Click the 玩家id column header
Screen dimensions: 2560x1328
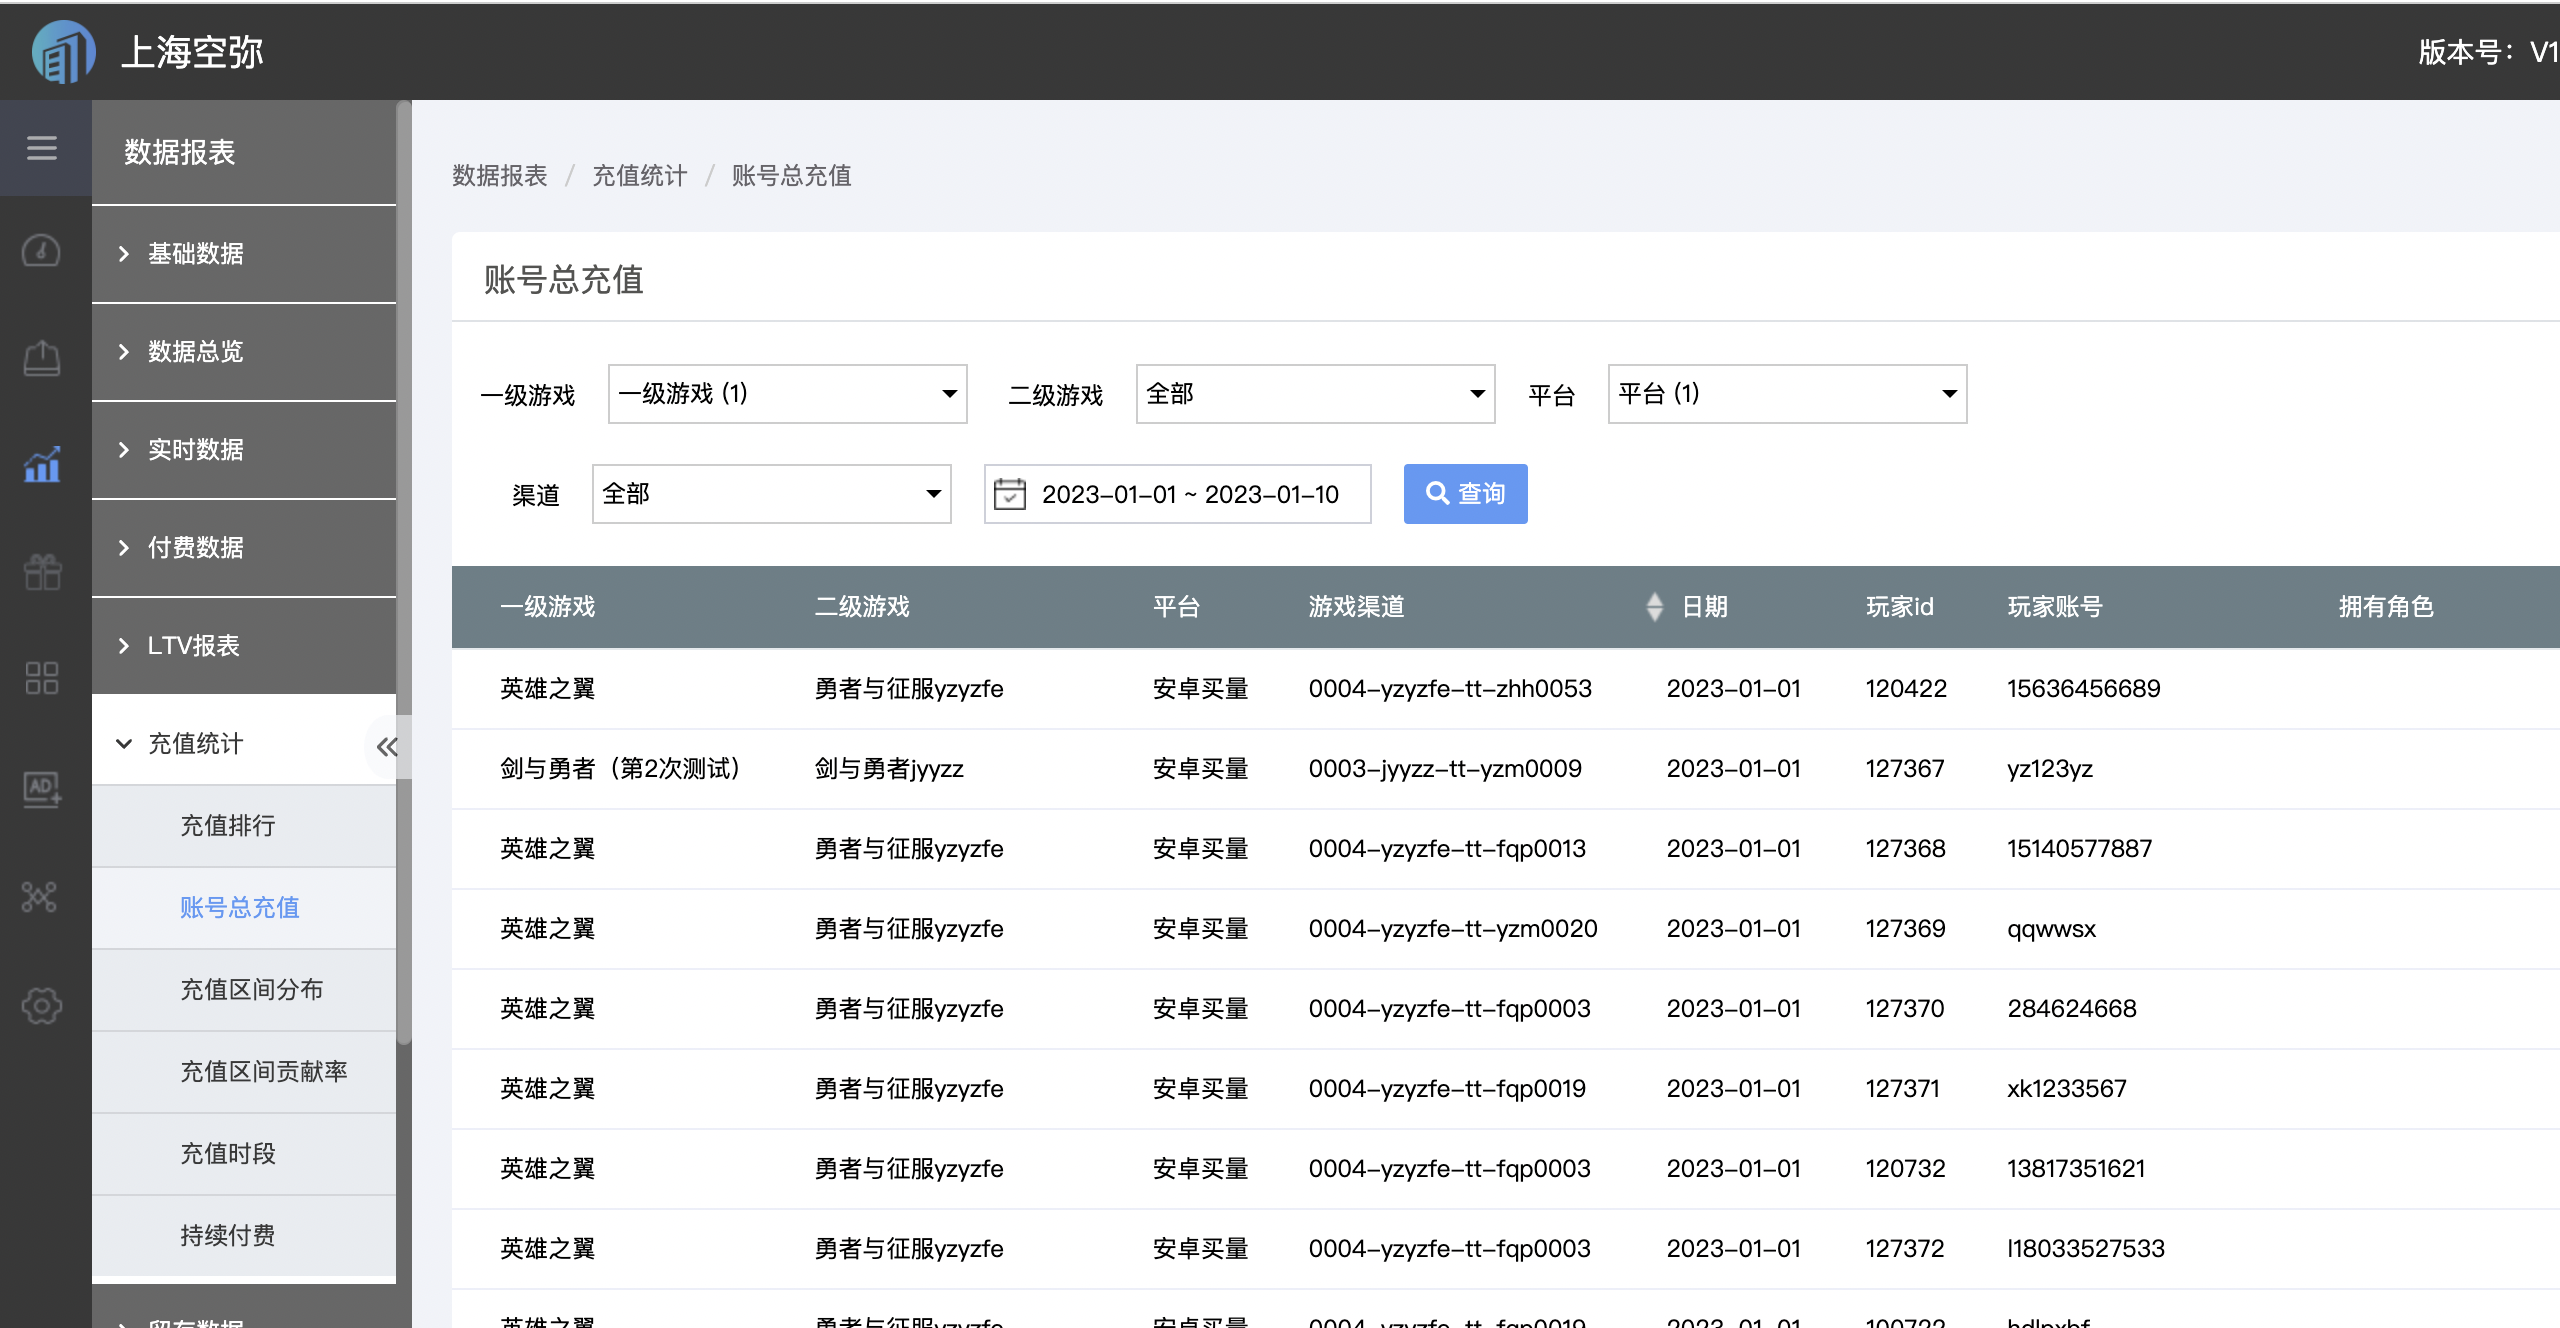[x=1900, y=607]
